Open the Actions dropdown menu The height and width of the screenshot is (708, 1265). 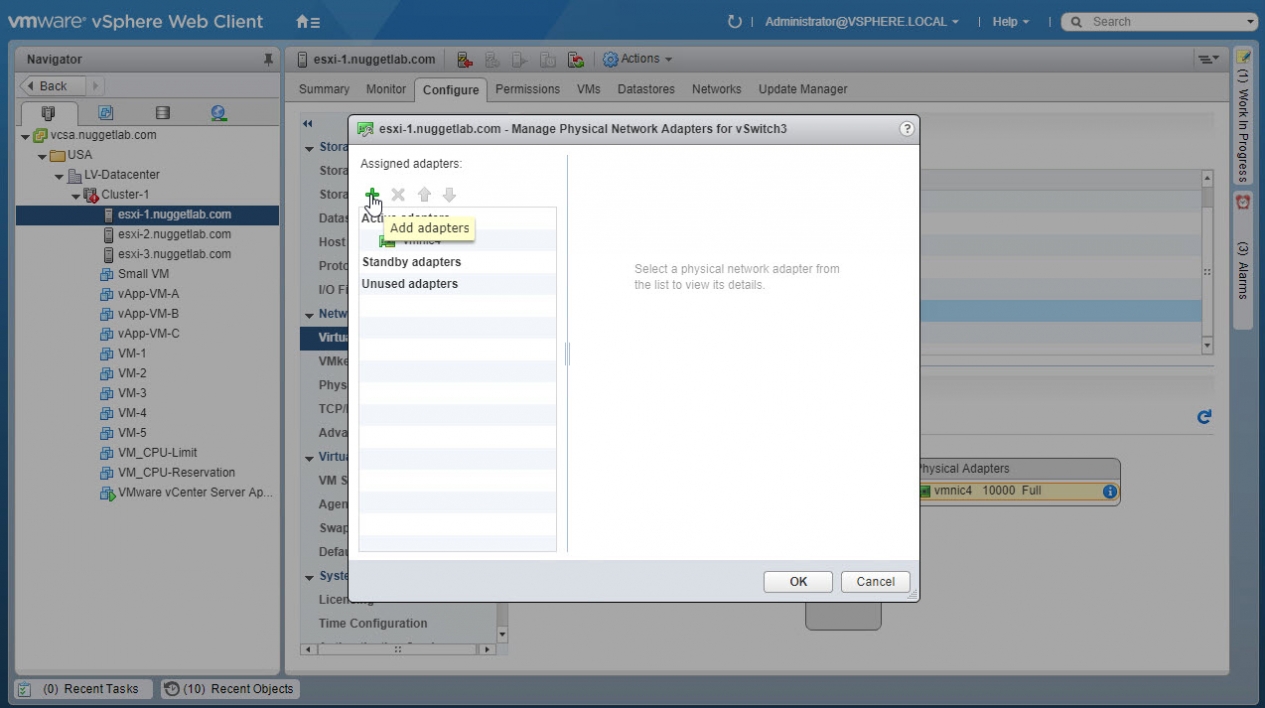tap(638, 59)
